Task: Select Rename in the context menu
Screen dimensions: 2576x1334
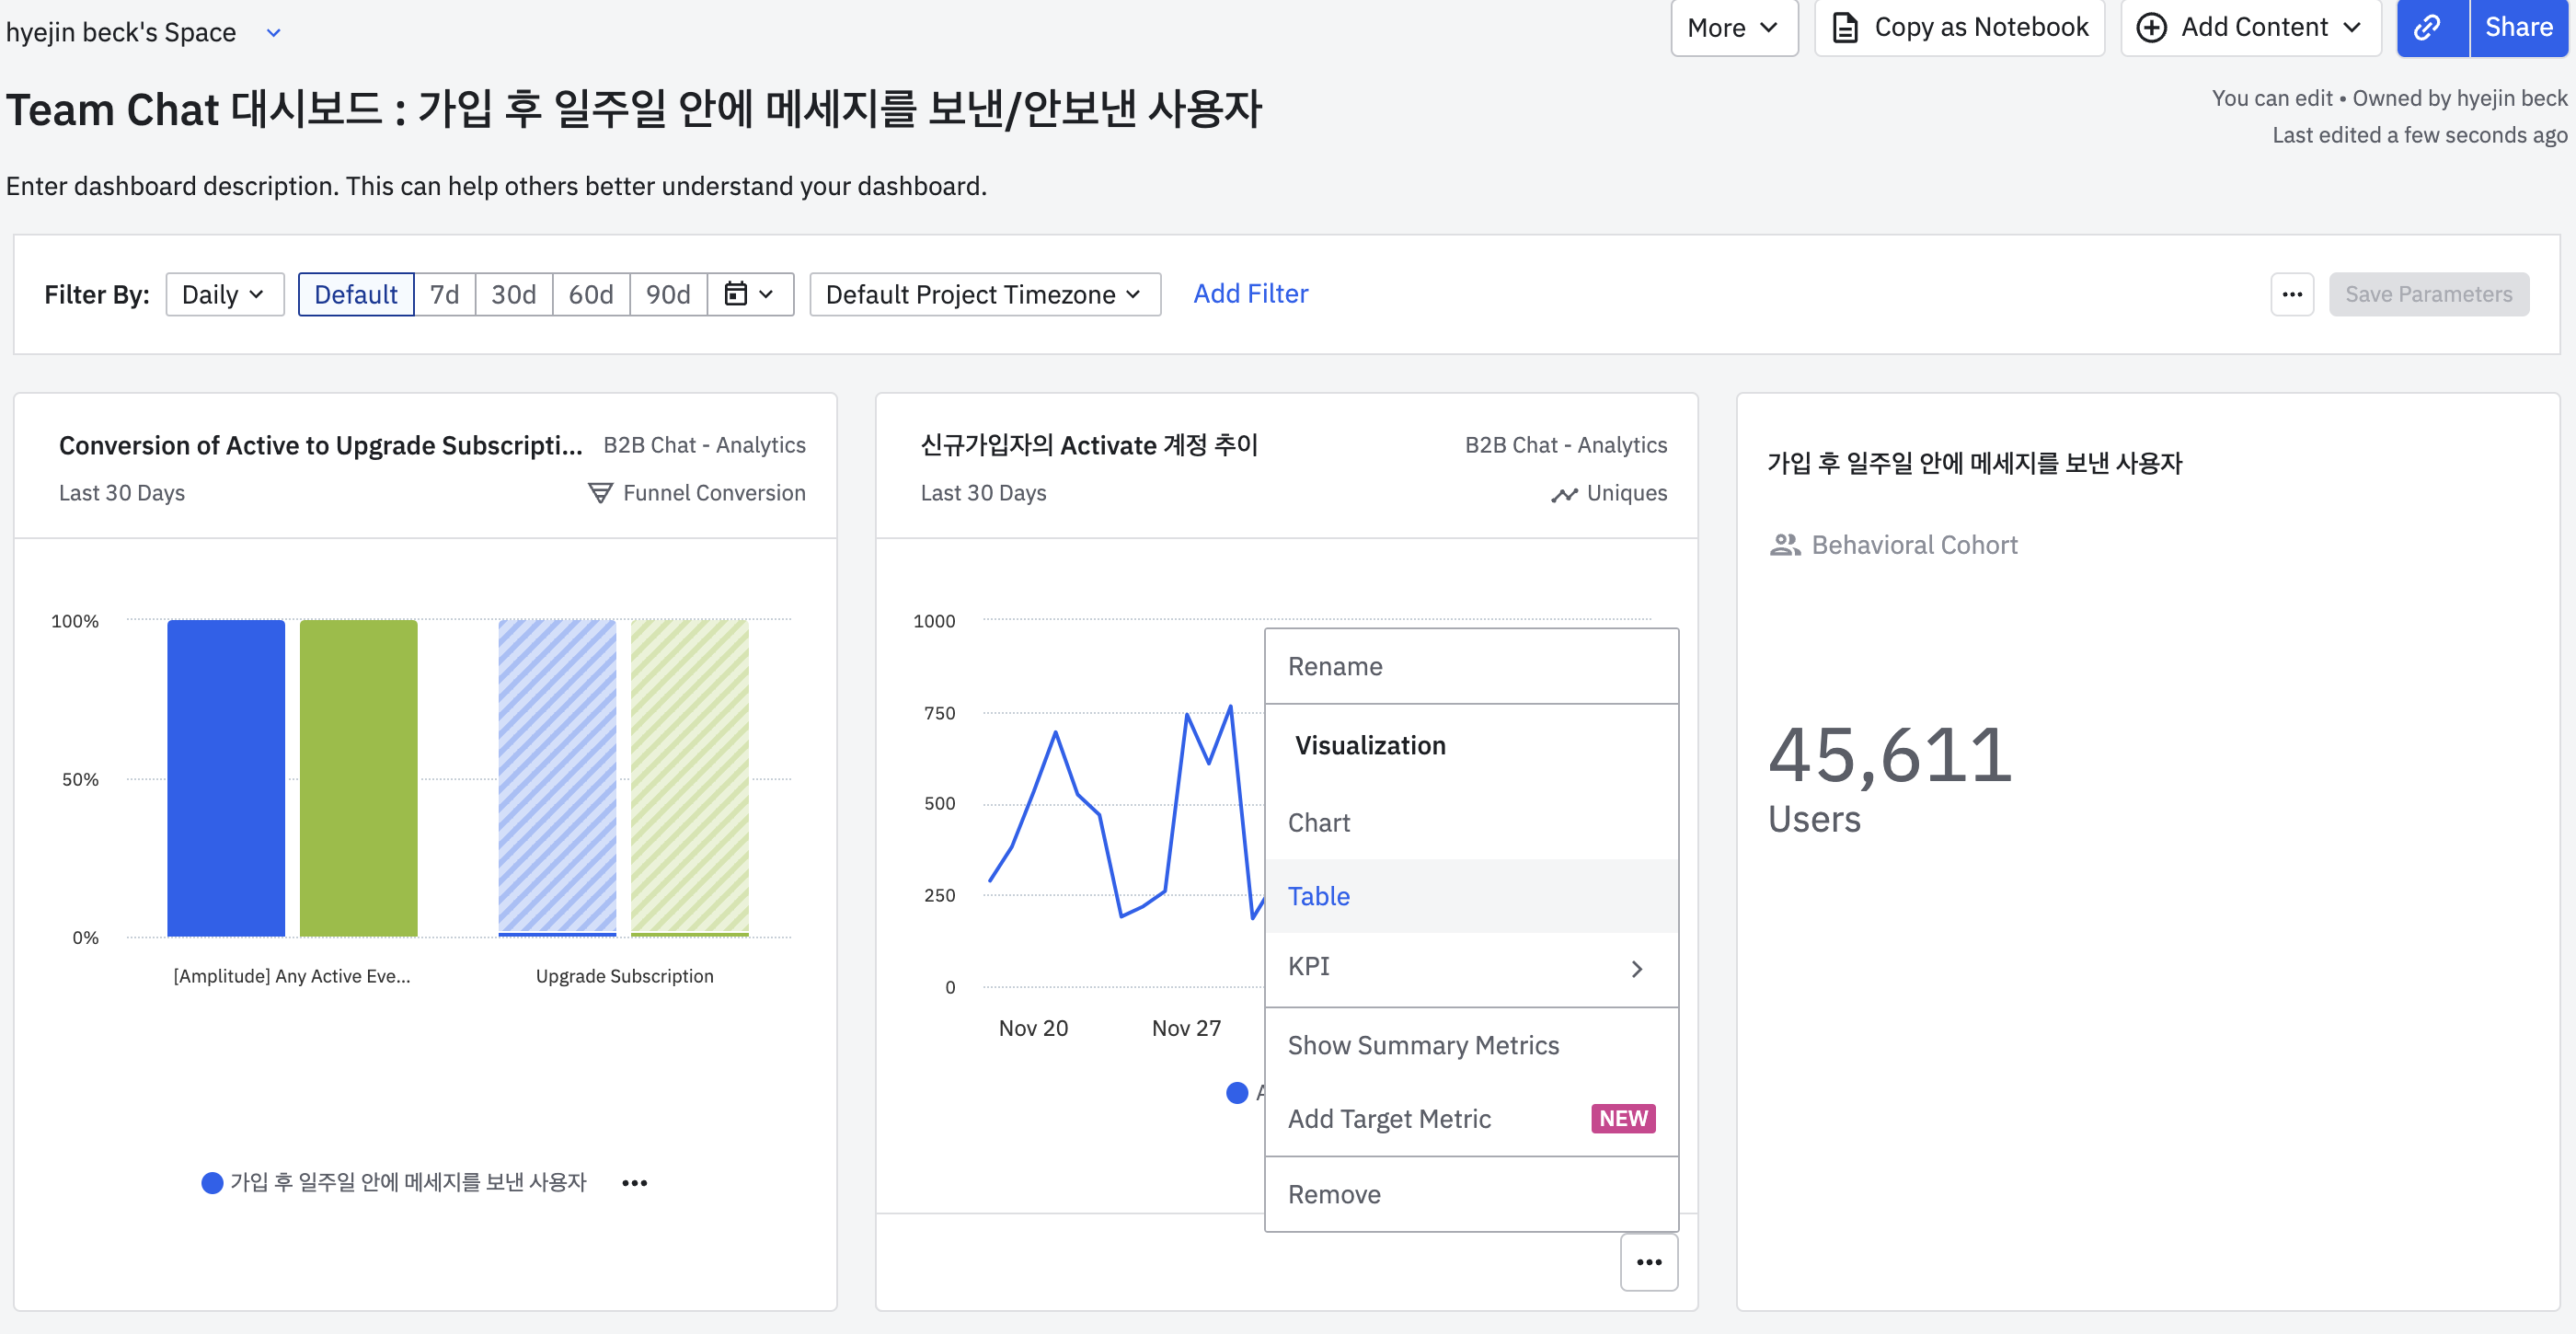Action: pos(1334,666)
